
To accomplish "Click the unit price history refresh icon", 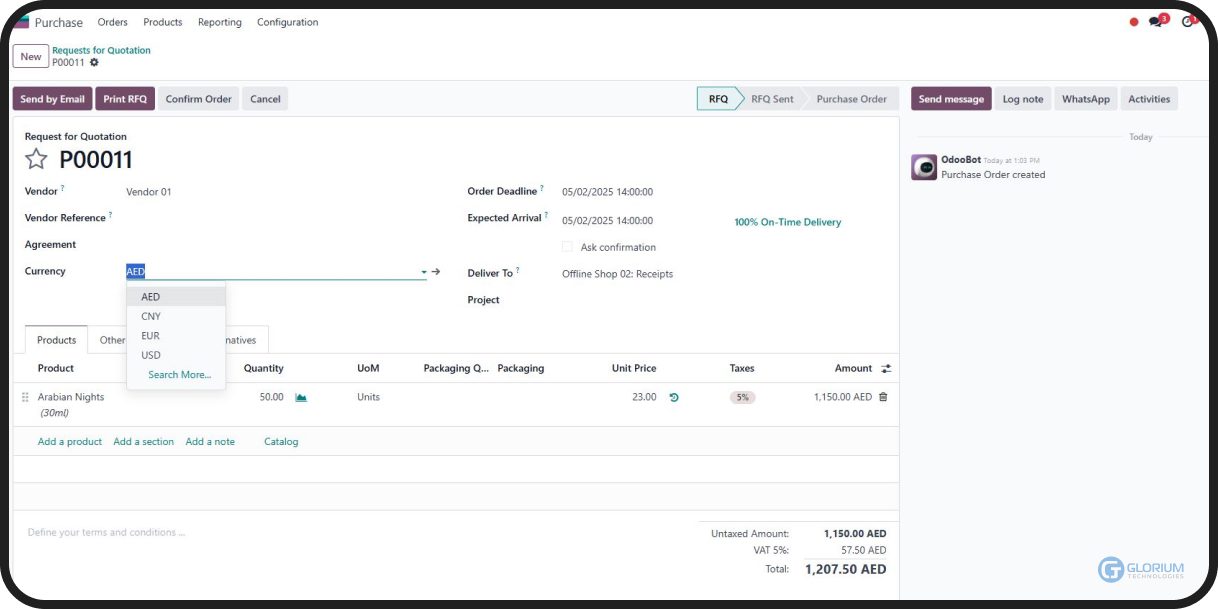I will [674, 397].
